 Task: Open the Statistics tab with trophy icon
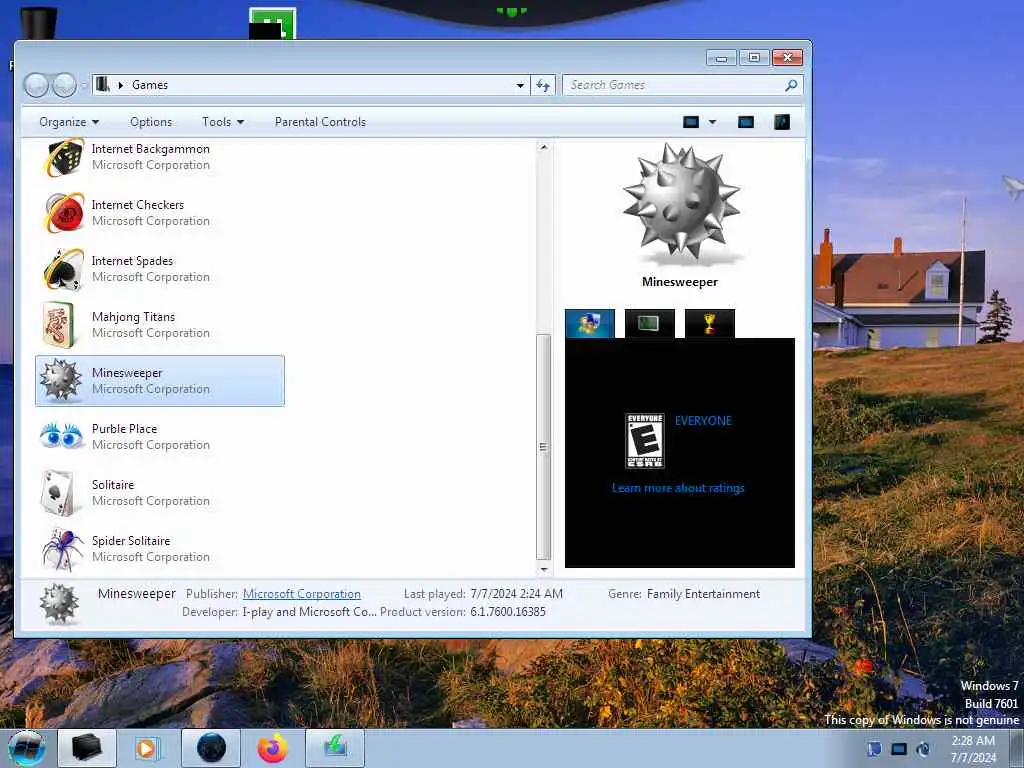point(709,324)
